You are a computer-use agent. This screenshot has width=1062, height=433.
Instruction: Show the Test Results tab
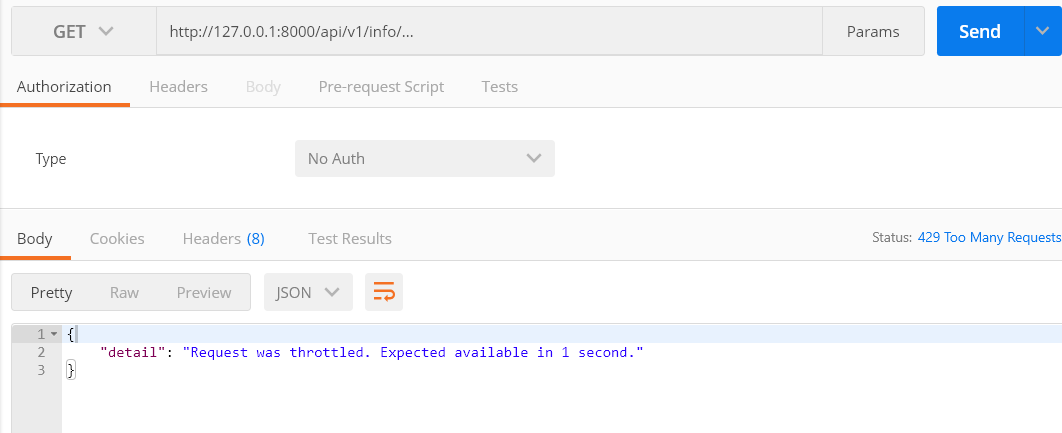(350, 238)
